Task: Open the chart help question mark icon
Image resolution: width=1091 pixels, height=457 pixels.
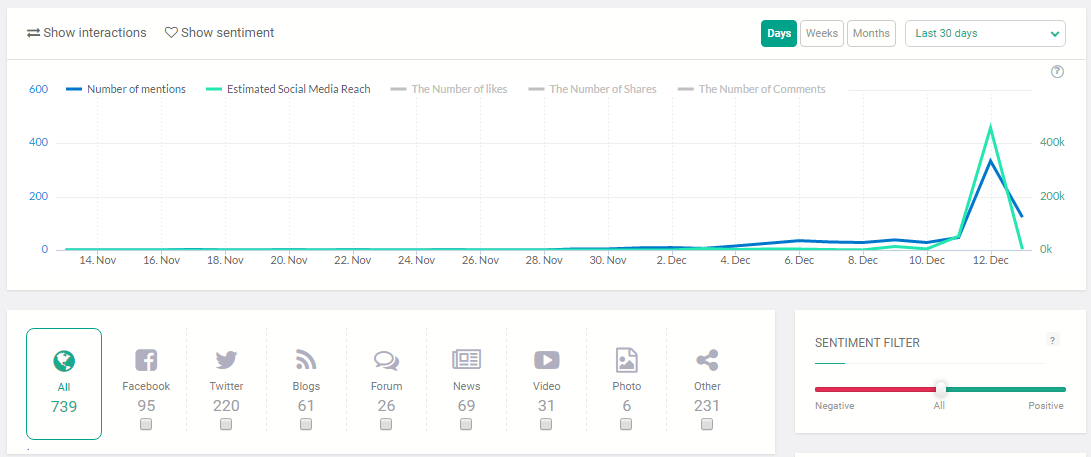Action: click(1057, 72)
